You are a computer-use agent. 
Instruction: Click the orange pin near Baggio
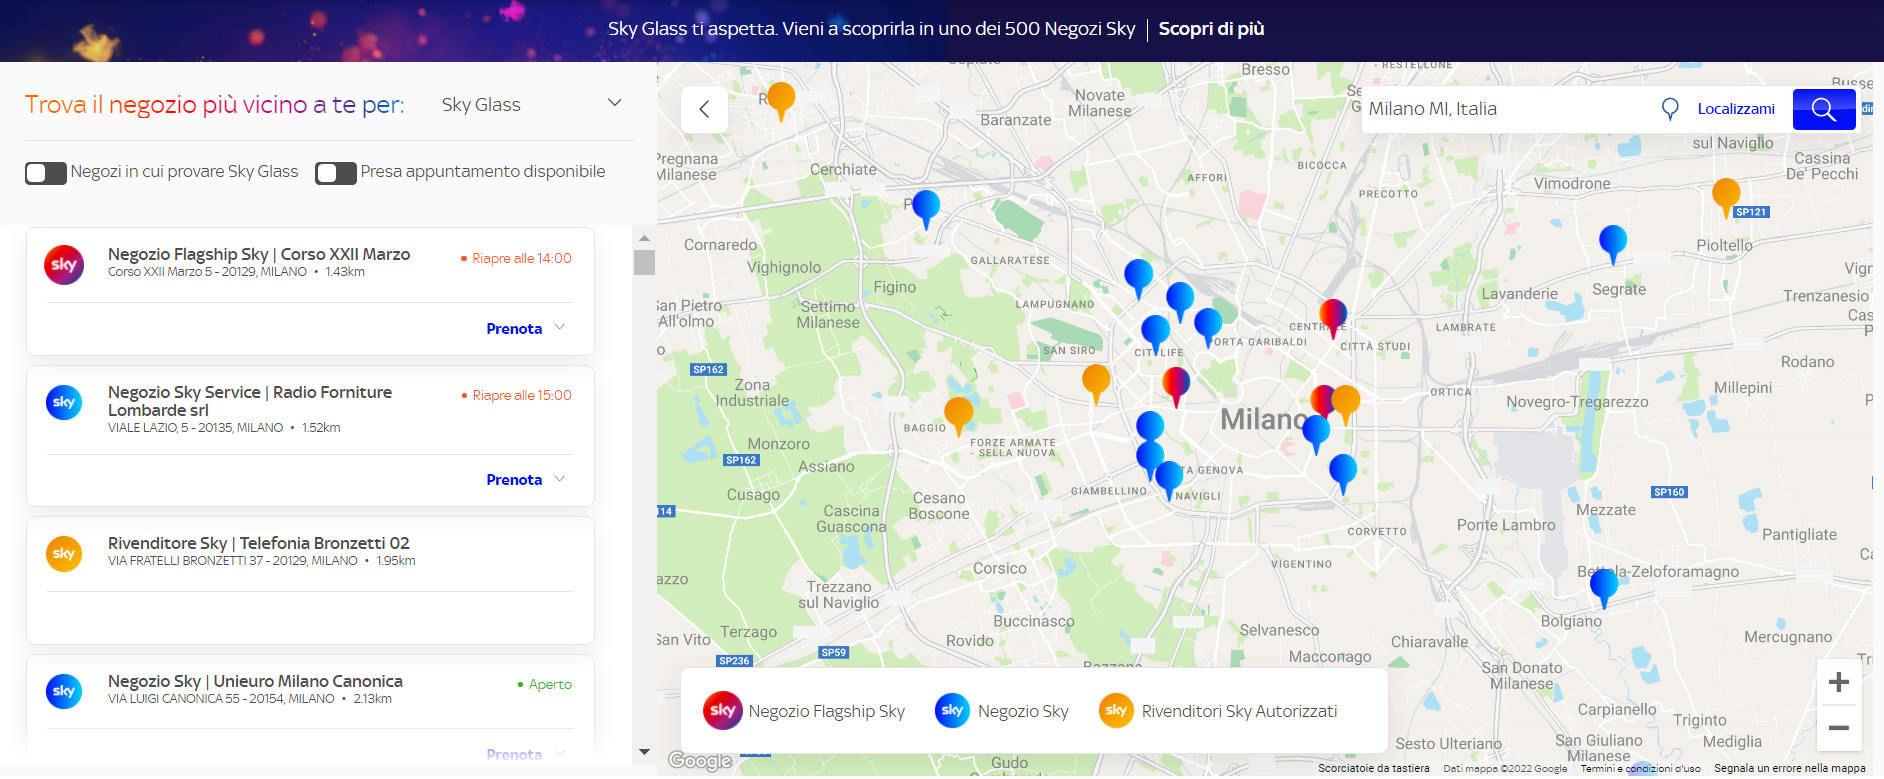tap(958, 413)
